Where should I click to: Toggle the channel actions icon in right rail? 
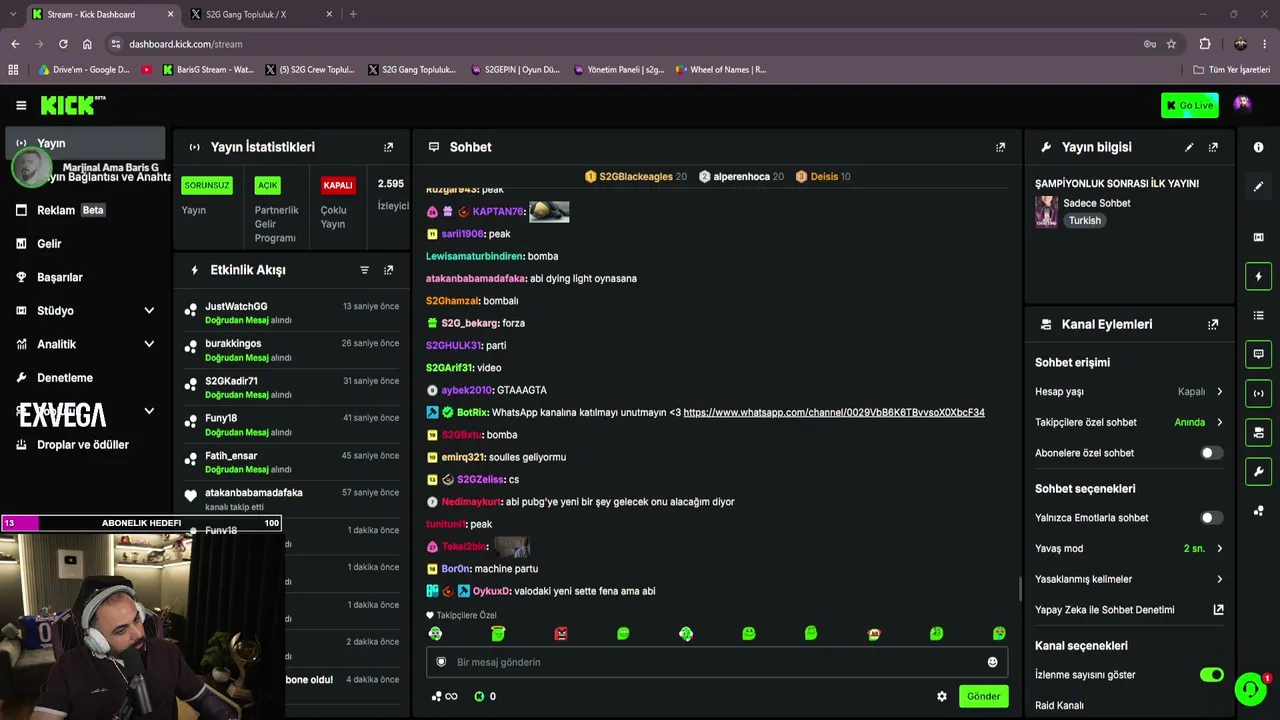coord(1258,432)
